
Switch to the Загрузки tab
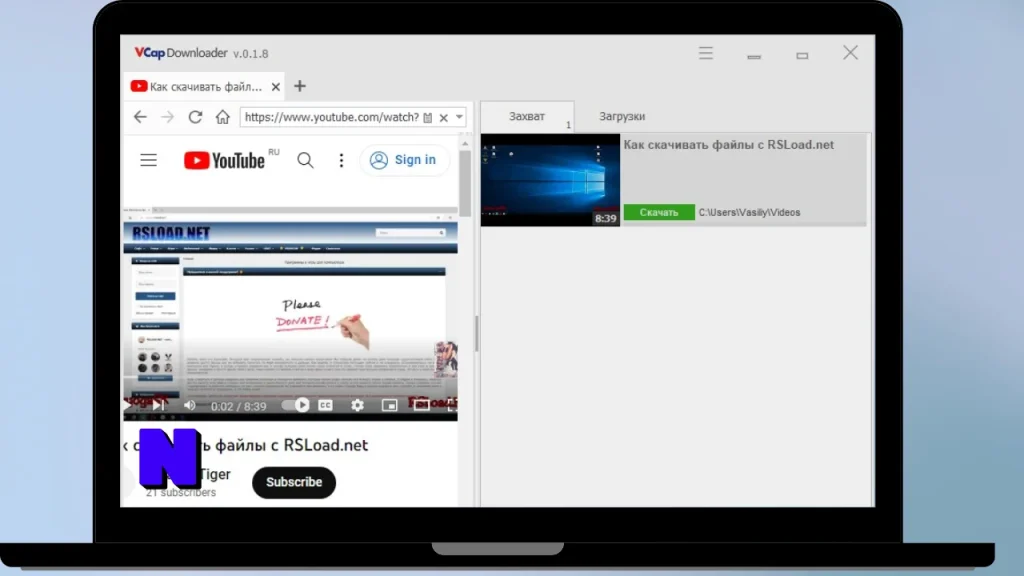622,116
